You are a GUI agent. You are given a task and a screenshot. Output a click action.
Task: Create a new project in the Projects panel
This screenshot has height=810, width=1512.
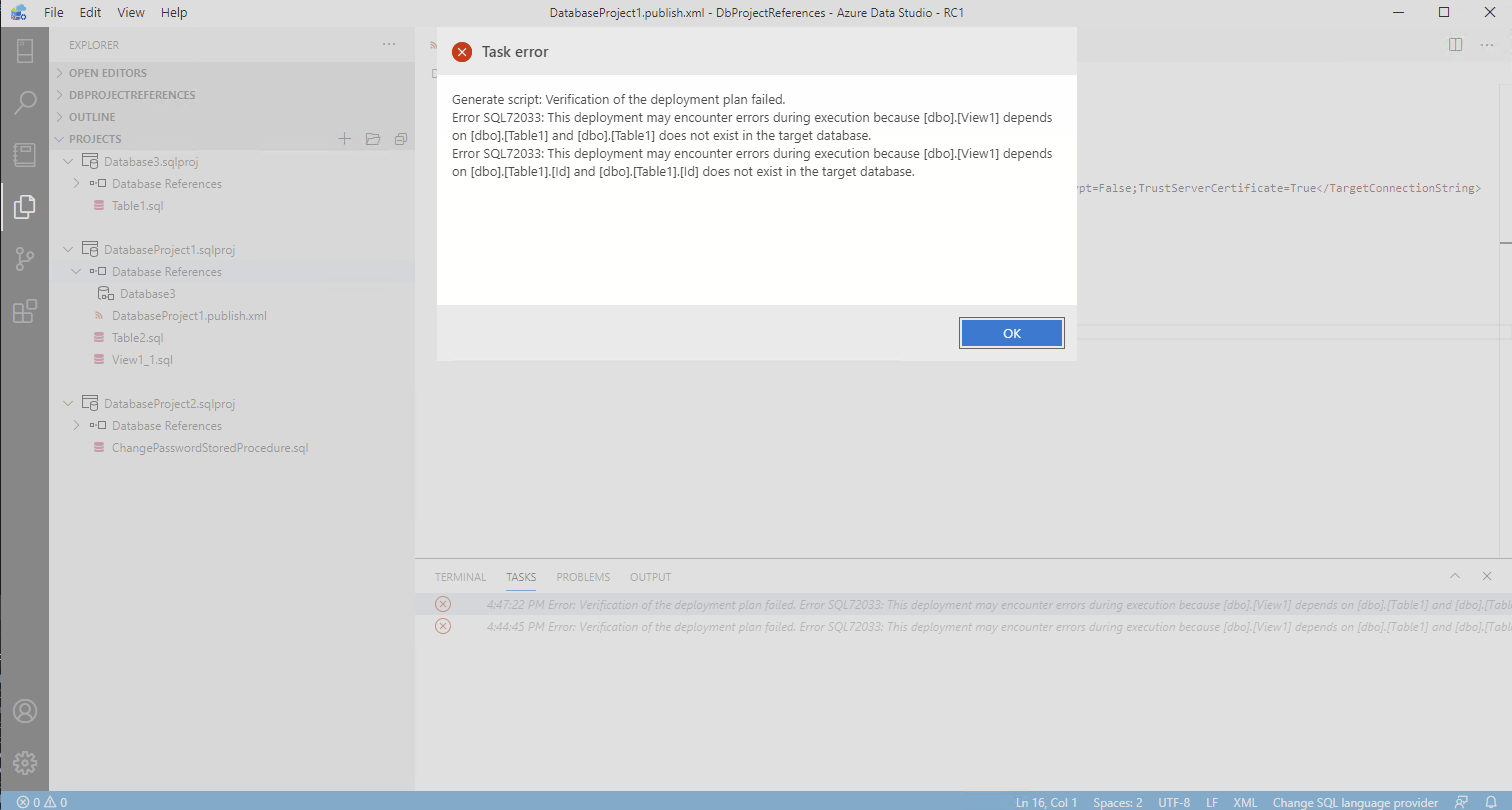click(x=345, y=139)
